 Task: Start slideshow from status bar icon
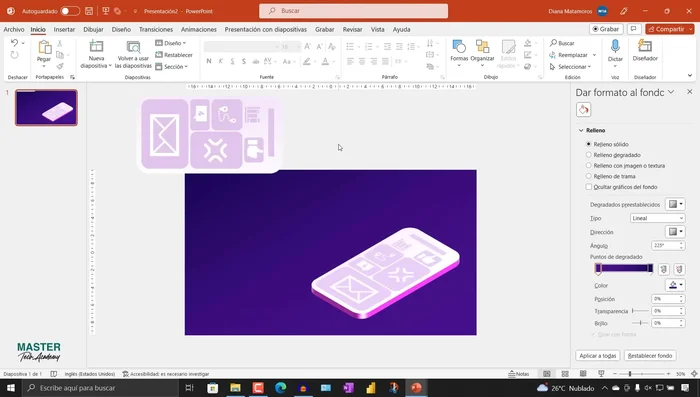pyautogui.click(x=601, y=374)
